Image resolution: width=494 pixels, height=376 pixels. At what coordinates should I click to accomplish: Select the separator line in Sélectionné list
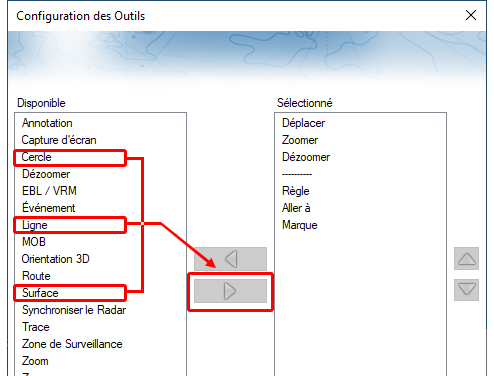(x=297, y=174)
